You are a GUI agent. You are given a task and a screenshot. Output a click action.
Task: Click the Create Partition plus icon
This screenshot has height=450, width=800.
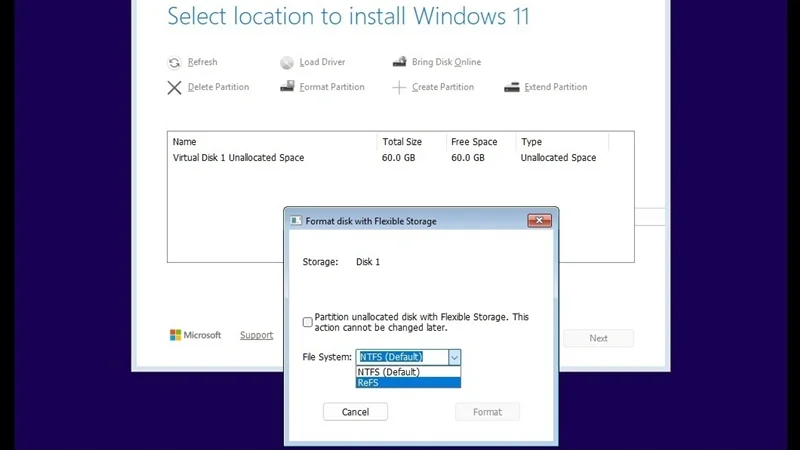[399, 87]
